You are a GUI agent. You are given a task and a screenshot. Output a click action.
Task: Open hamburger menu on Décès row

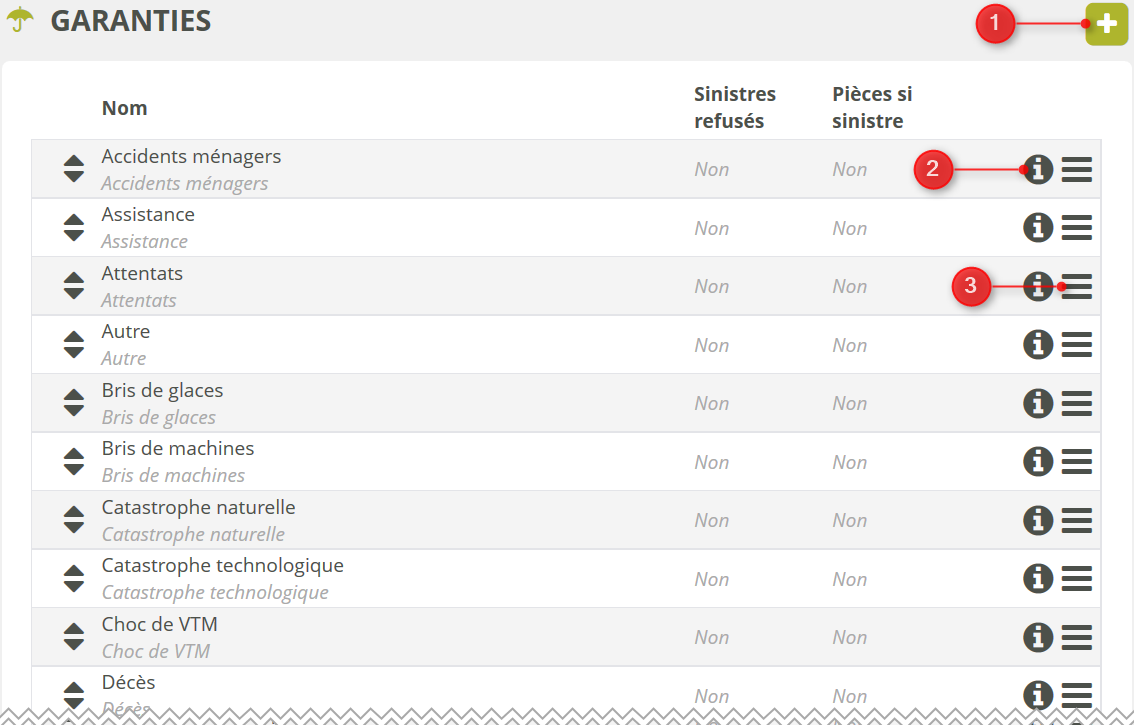tap(1076, 695)
